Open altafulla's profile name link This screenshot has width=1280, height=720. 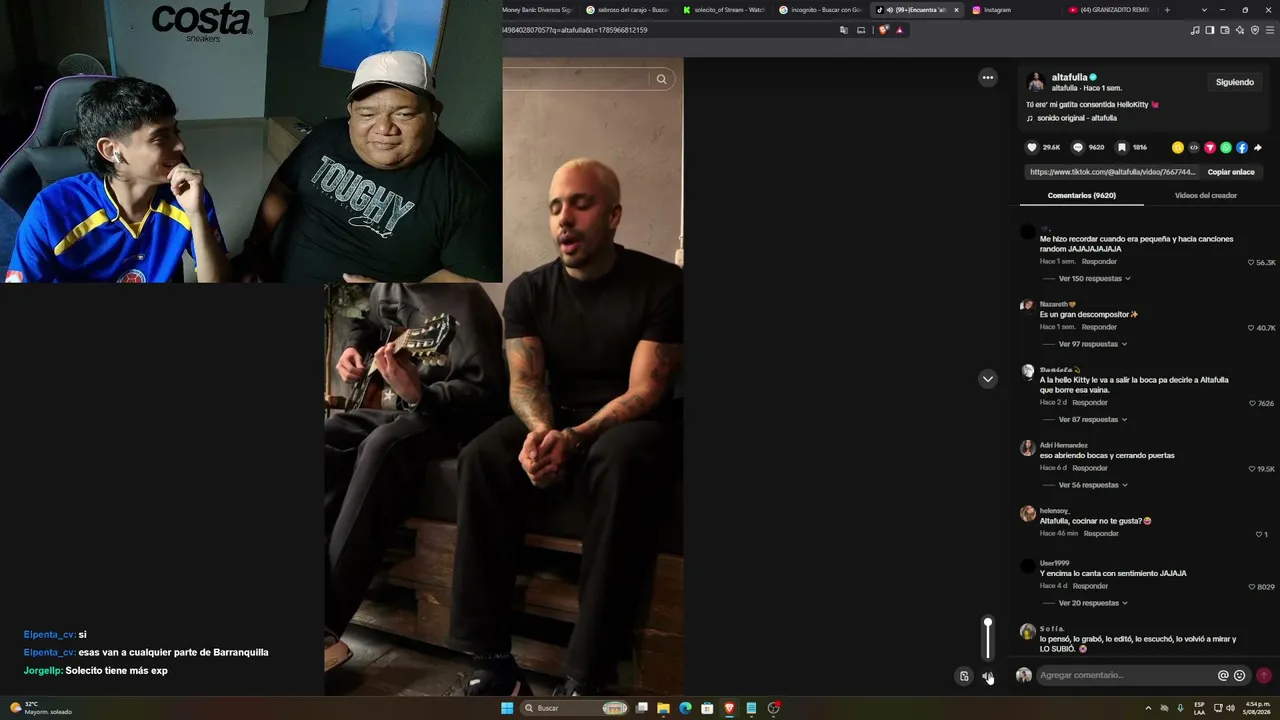coord(1069,77)
